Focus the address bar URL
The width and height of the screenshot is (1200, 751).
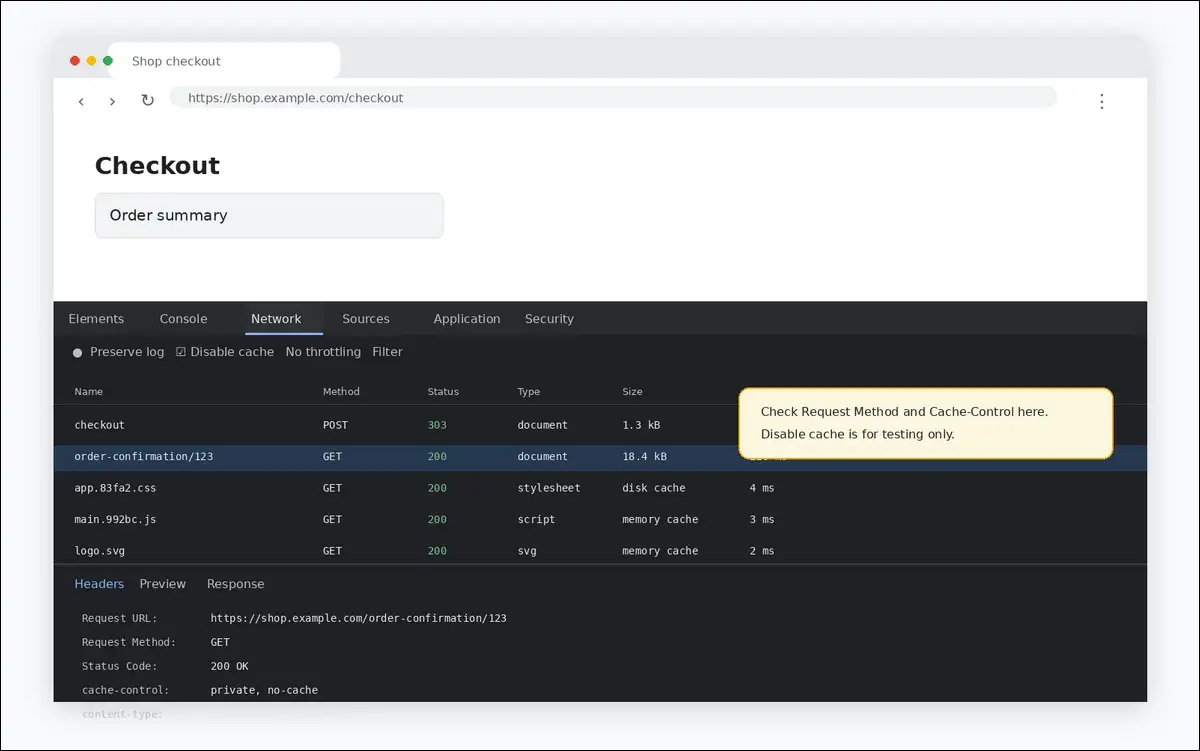pos(613,98)
